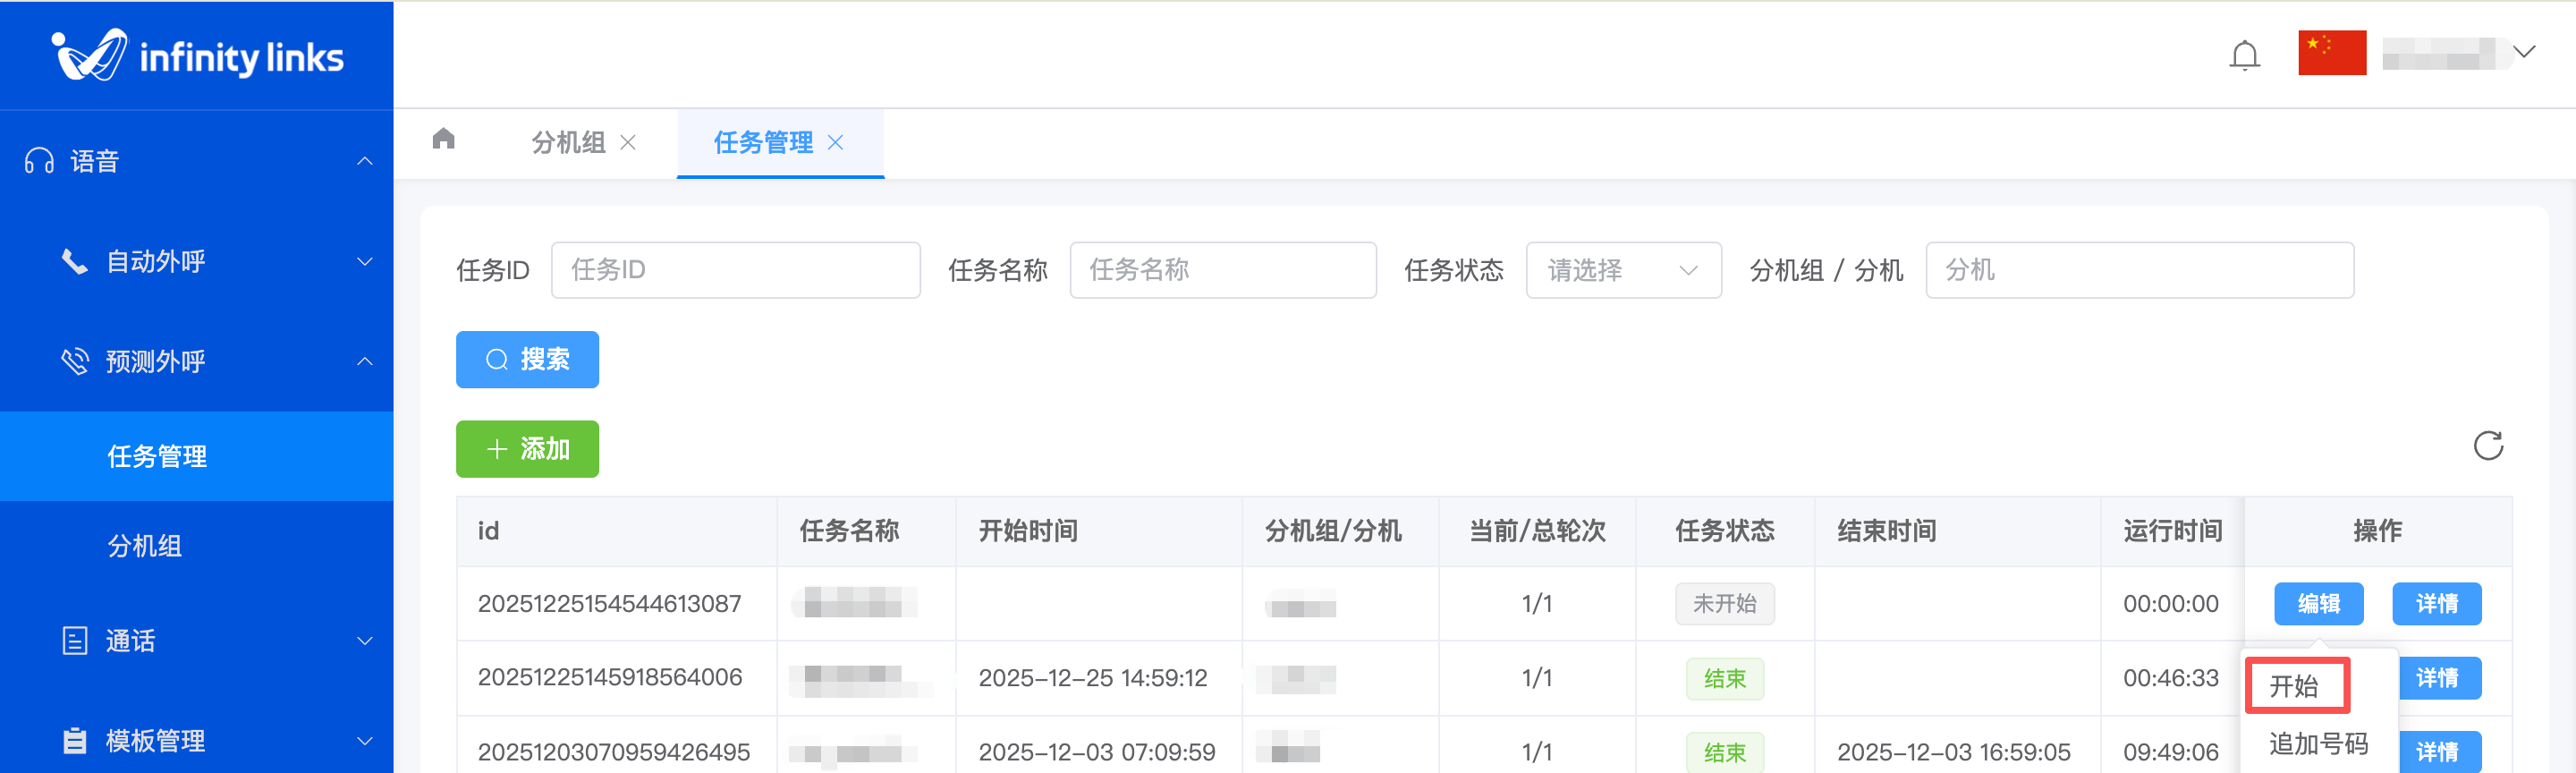Collapse the 预测外呼 sidebar menu
2576x773 pixels.
[x=365, y=361]
